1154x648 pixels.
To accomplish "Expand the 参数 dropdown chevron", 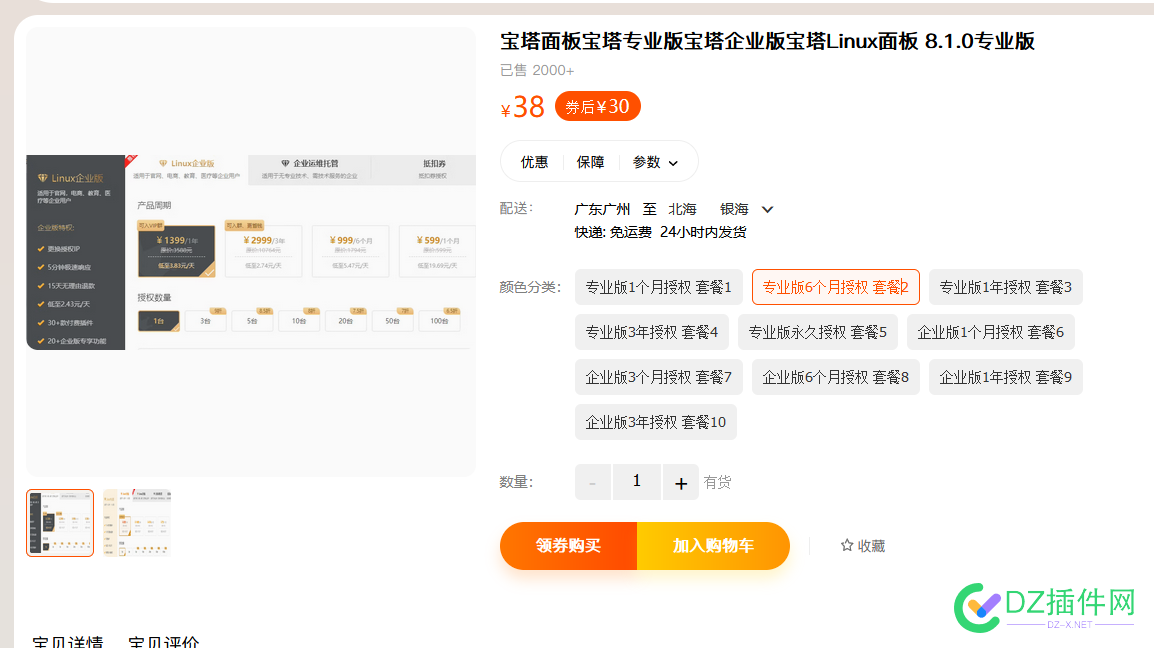I will (x=673, y=163).
